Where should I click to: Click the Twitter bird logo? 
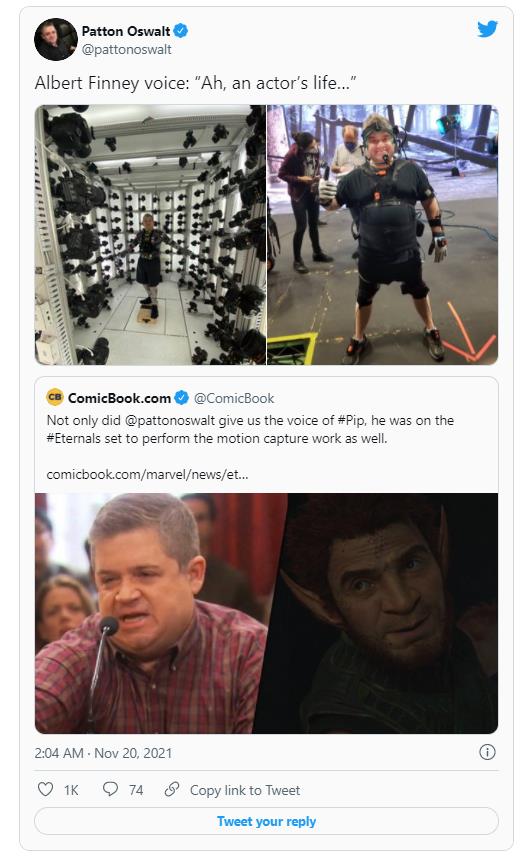click(487, 29)
